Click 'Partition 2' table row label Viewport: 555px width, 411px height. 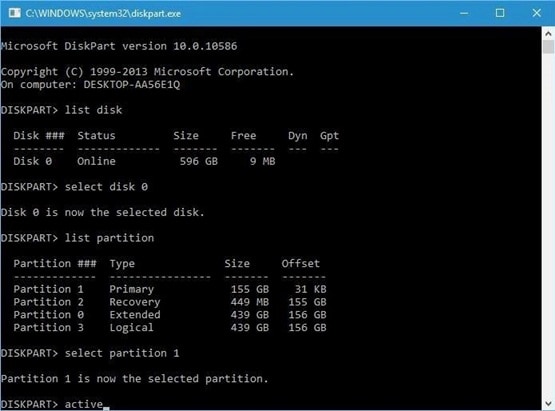pyautogui.click(x=48, y=302)
